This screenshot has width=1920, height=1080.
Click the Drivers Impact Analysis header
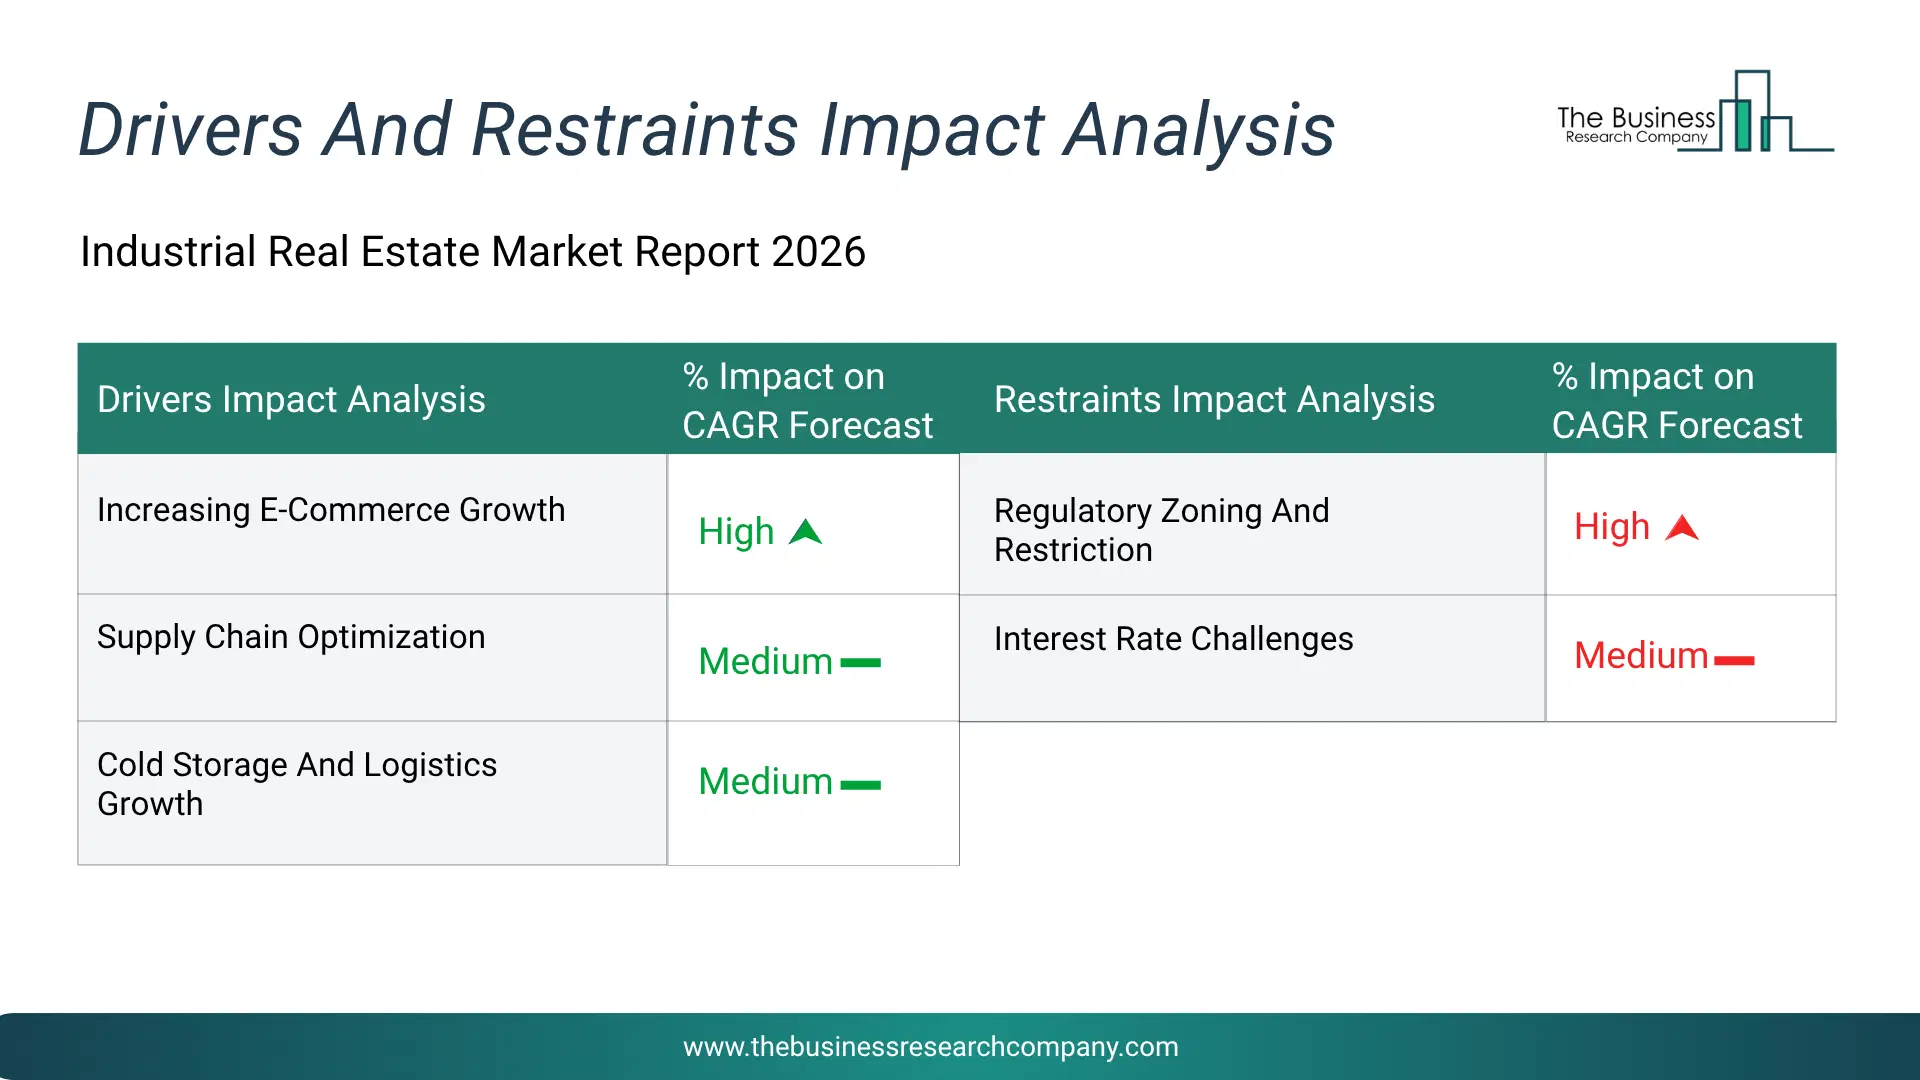coord(291,400)
